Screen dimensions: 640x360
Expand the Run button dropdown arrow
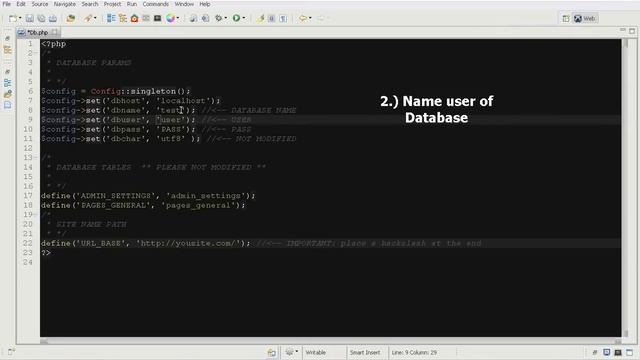244,18
